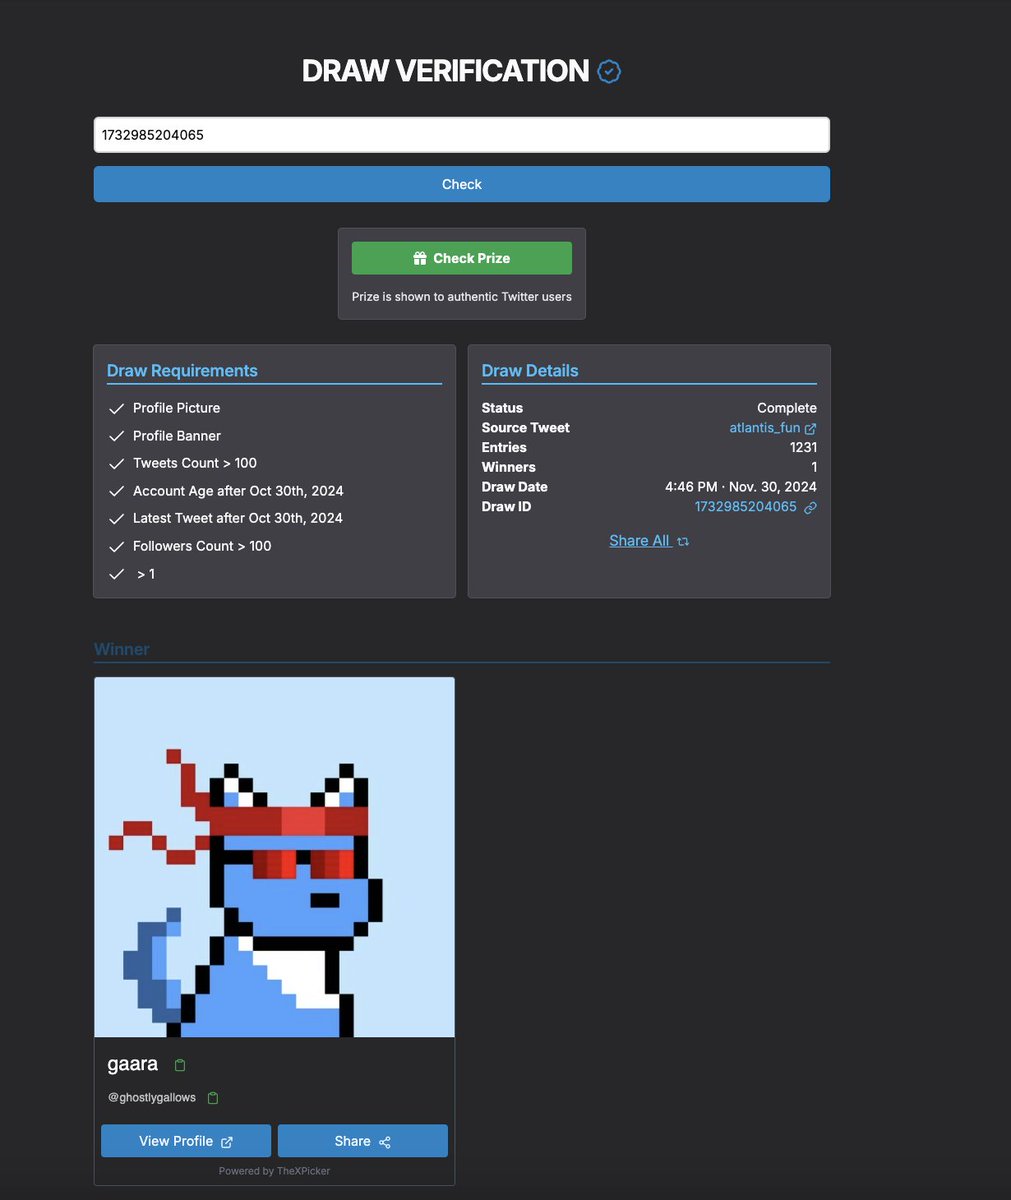Click the 'Tweets Count > 100' requirement text
The width and height of the screenshot is (1011, 1200).
pyautogui.click(x=195, y=463)
